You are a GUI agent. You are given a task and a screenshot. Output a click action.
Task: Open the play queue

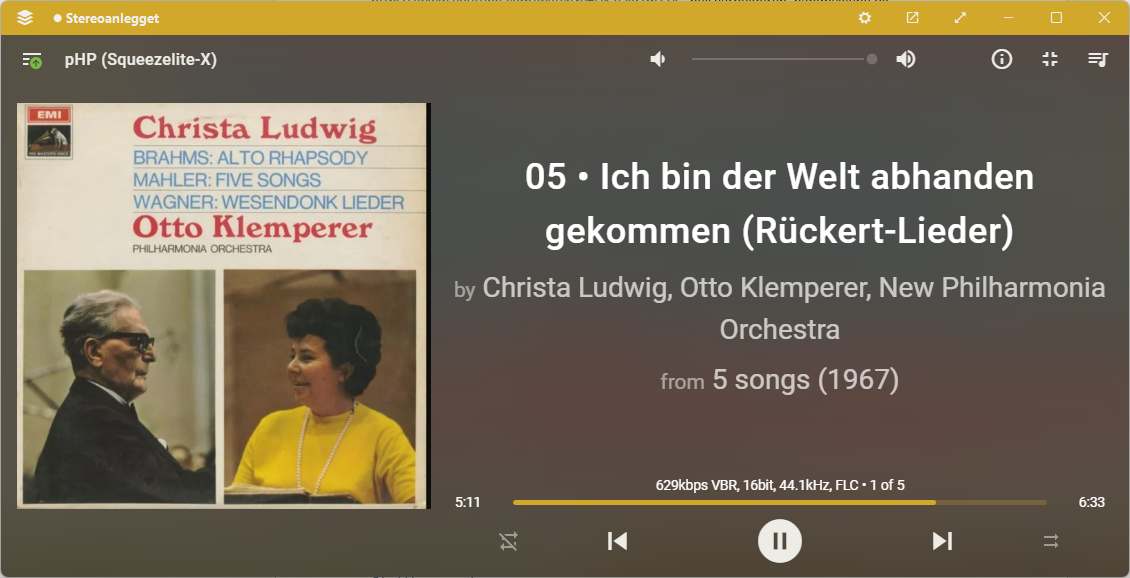pyautogui.click(x=1098, y=59)
